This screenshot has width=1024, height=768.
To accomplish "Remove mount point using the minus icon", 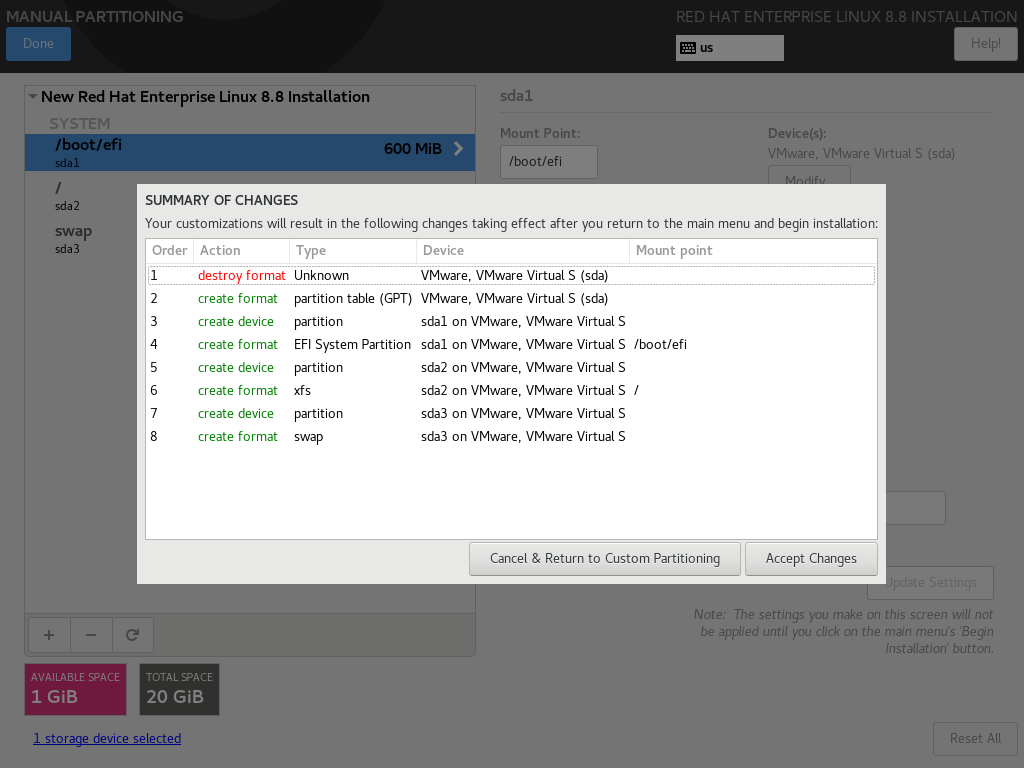I will (x=91, y=635).
